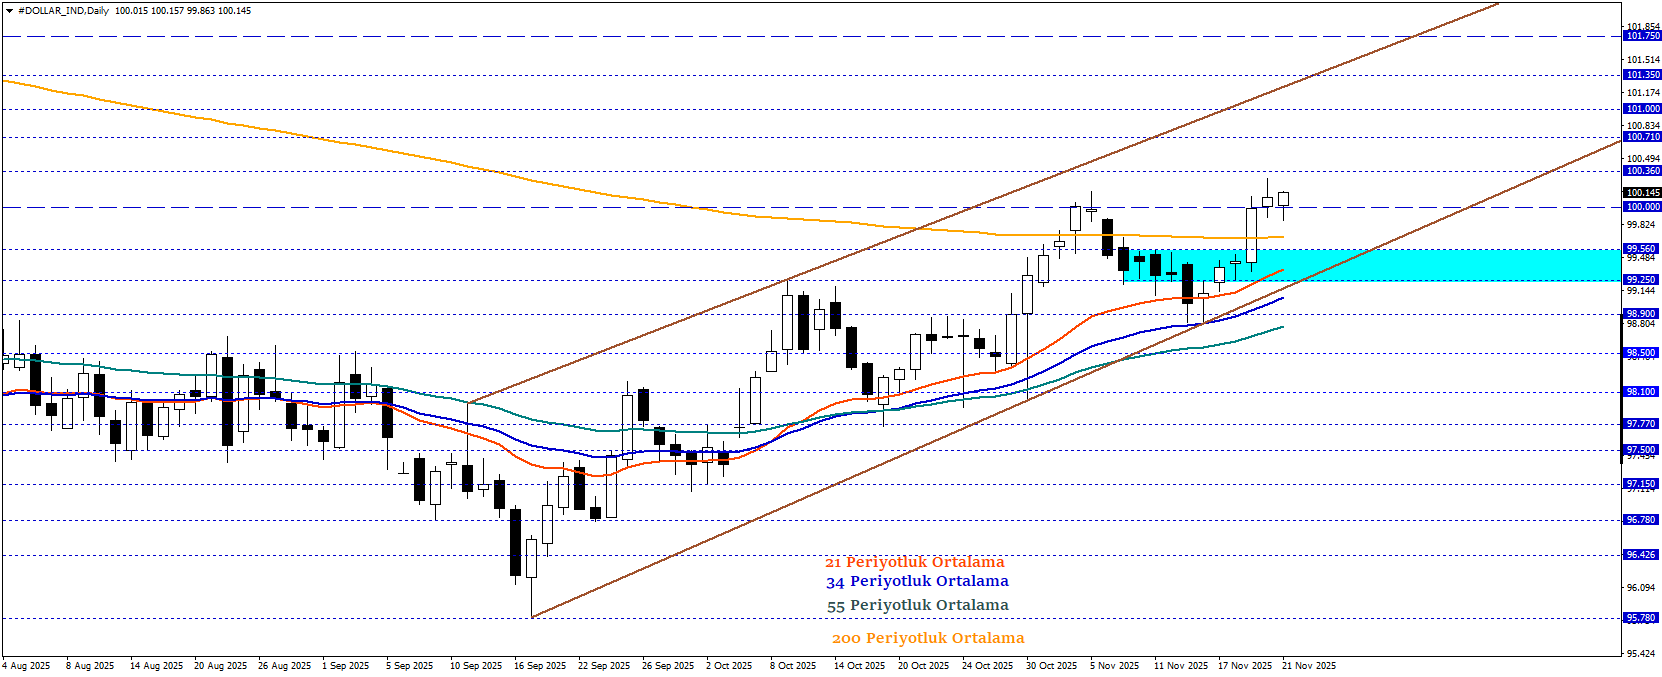This screenshot has height=677, width=1662.
Task: Select the 100.360 resistance level label
Action: coord(1641,171)
